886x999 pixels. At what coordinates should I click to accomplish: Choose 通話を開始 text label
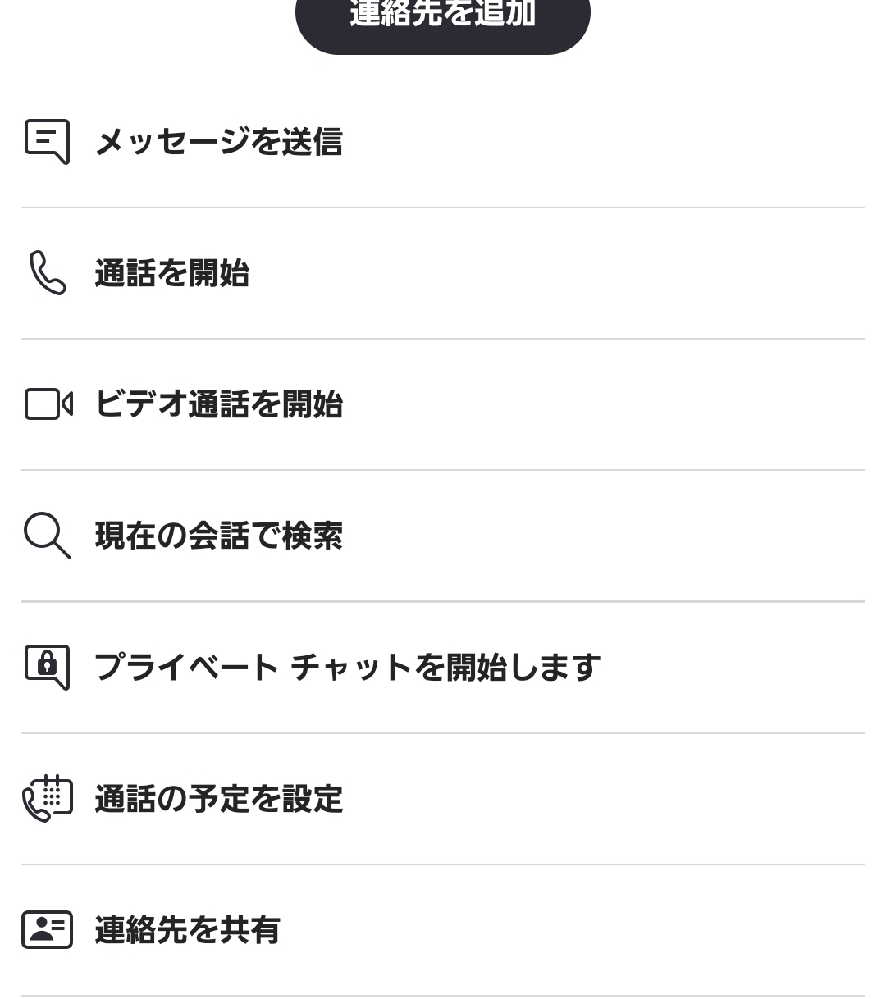pyautogui.click(x=172, y=273)
